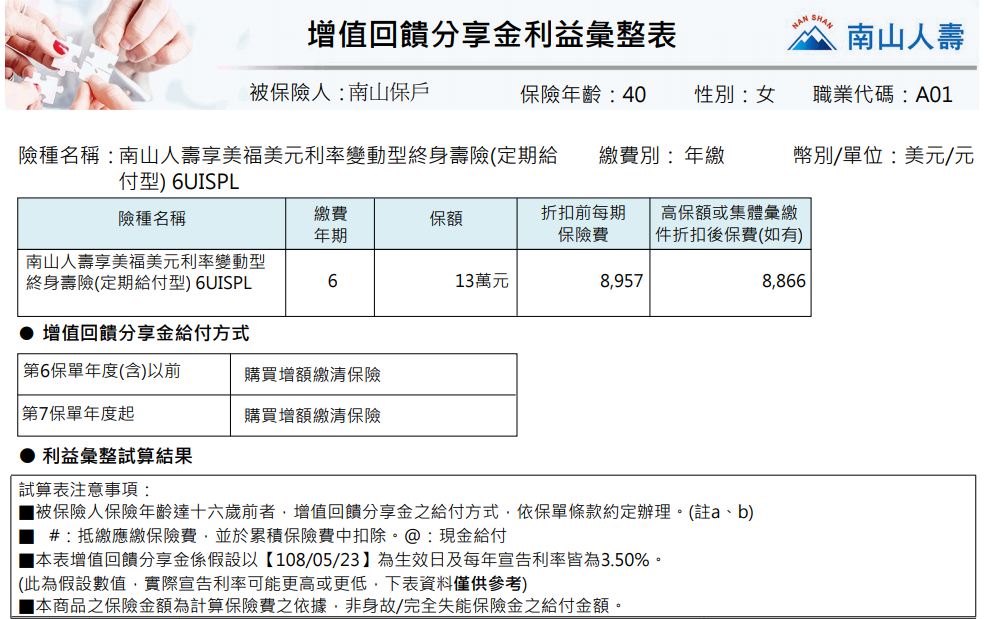
Task: Select the note mentioning 宣告利率皆為3.50%
Action: tap(341, 559)
